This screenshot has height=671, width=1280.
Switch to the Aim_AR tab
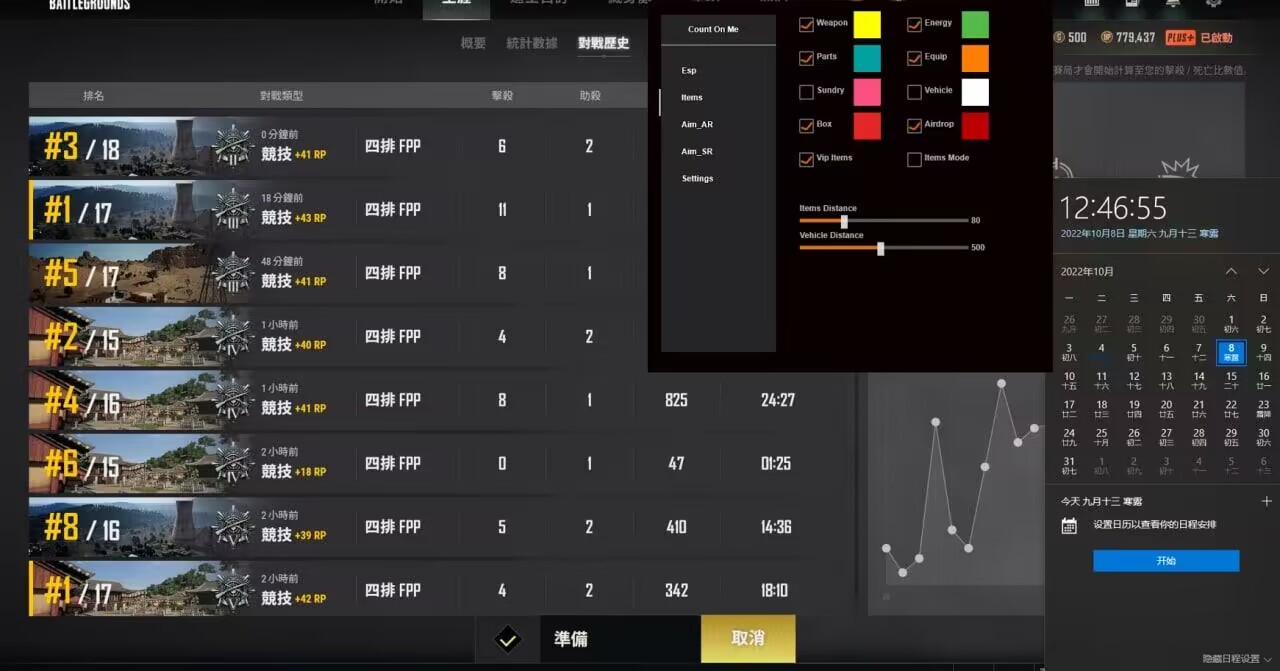(x=697, y=125)
